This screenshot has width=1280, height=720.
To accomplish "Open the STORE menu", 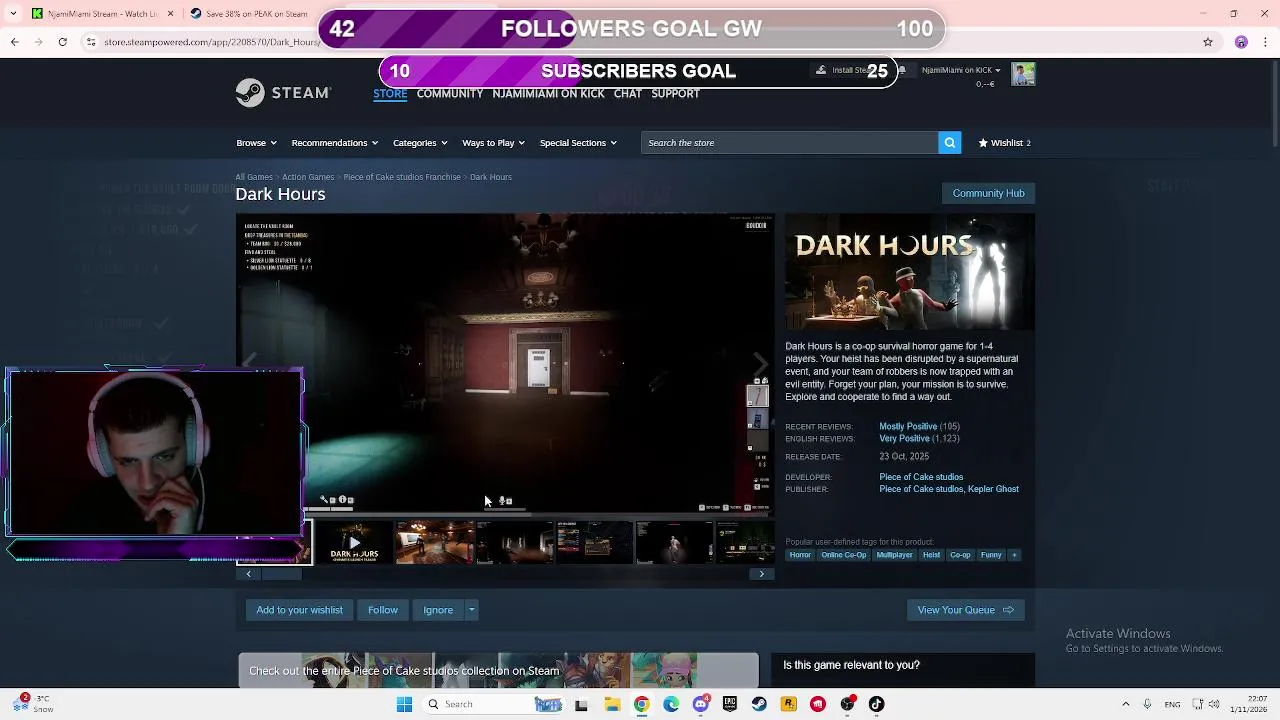I will point(390,93).
